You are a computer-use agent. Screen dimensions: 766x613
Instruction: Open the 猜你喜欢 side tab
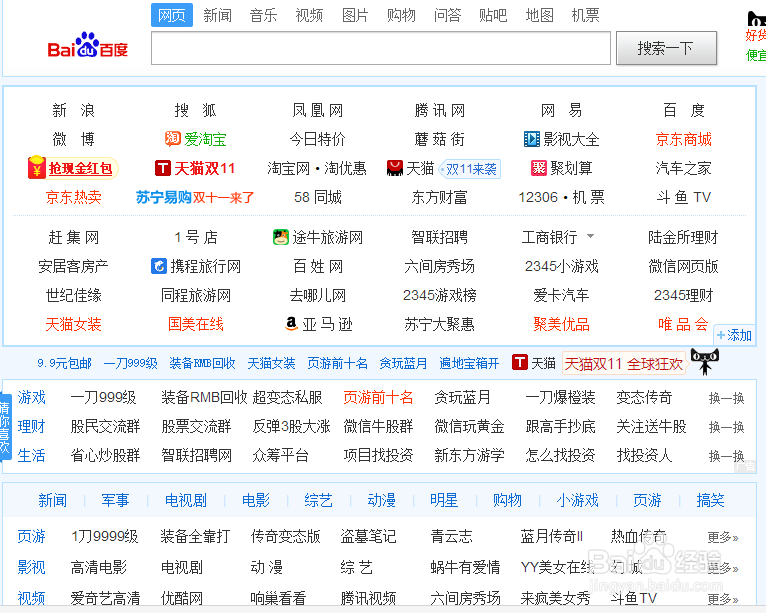point(5,428)
